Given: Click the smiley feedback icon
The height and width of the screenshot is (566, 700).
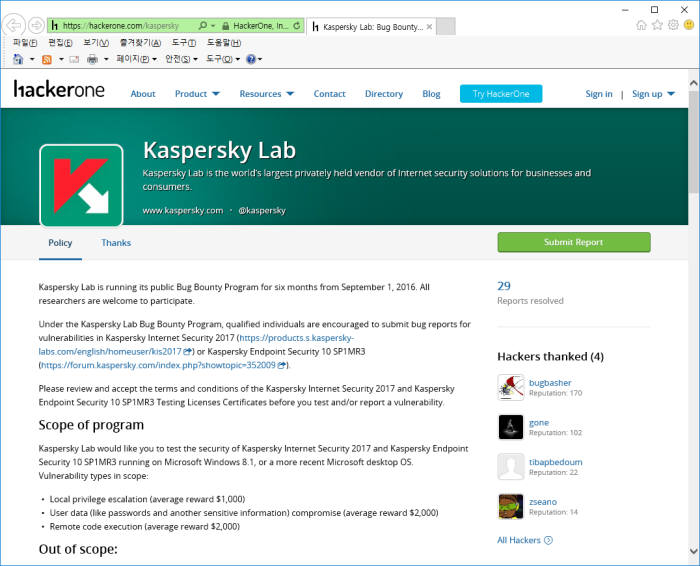Looking at the screenshot, I should [689, 25].
